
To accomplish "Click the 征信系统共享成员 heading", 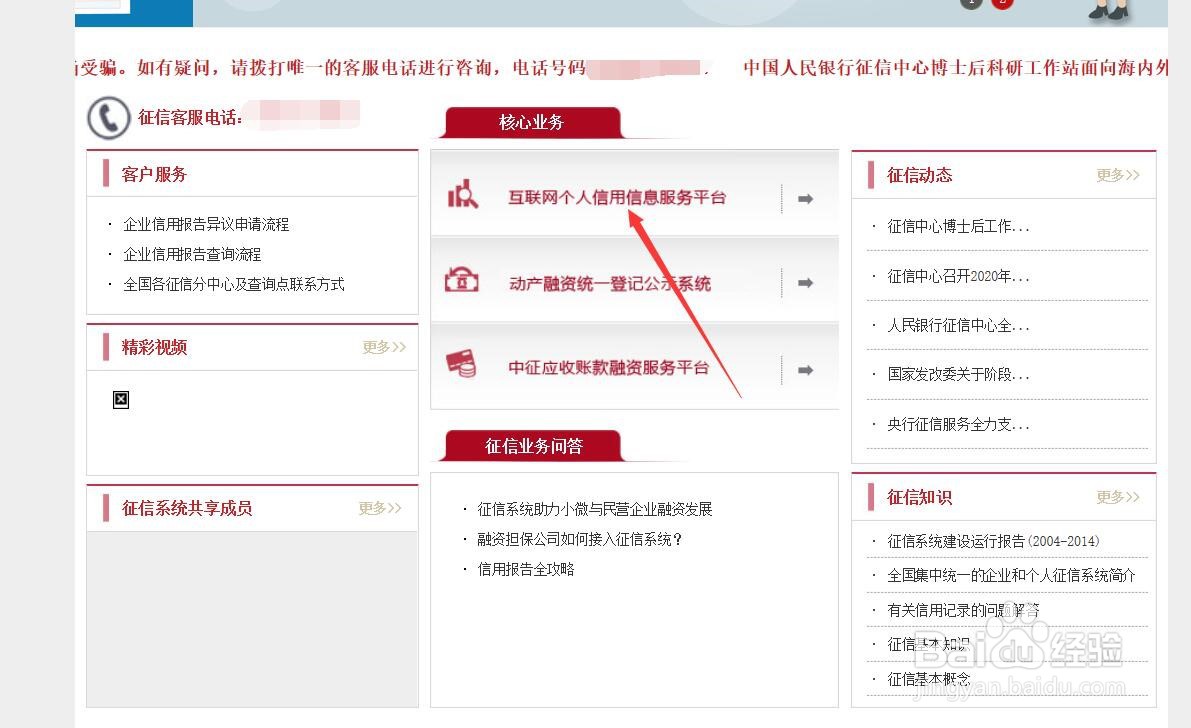I will pos(187,508).
